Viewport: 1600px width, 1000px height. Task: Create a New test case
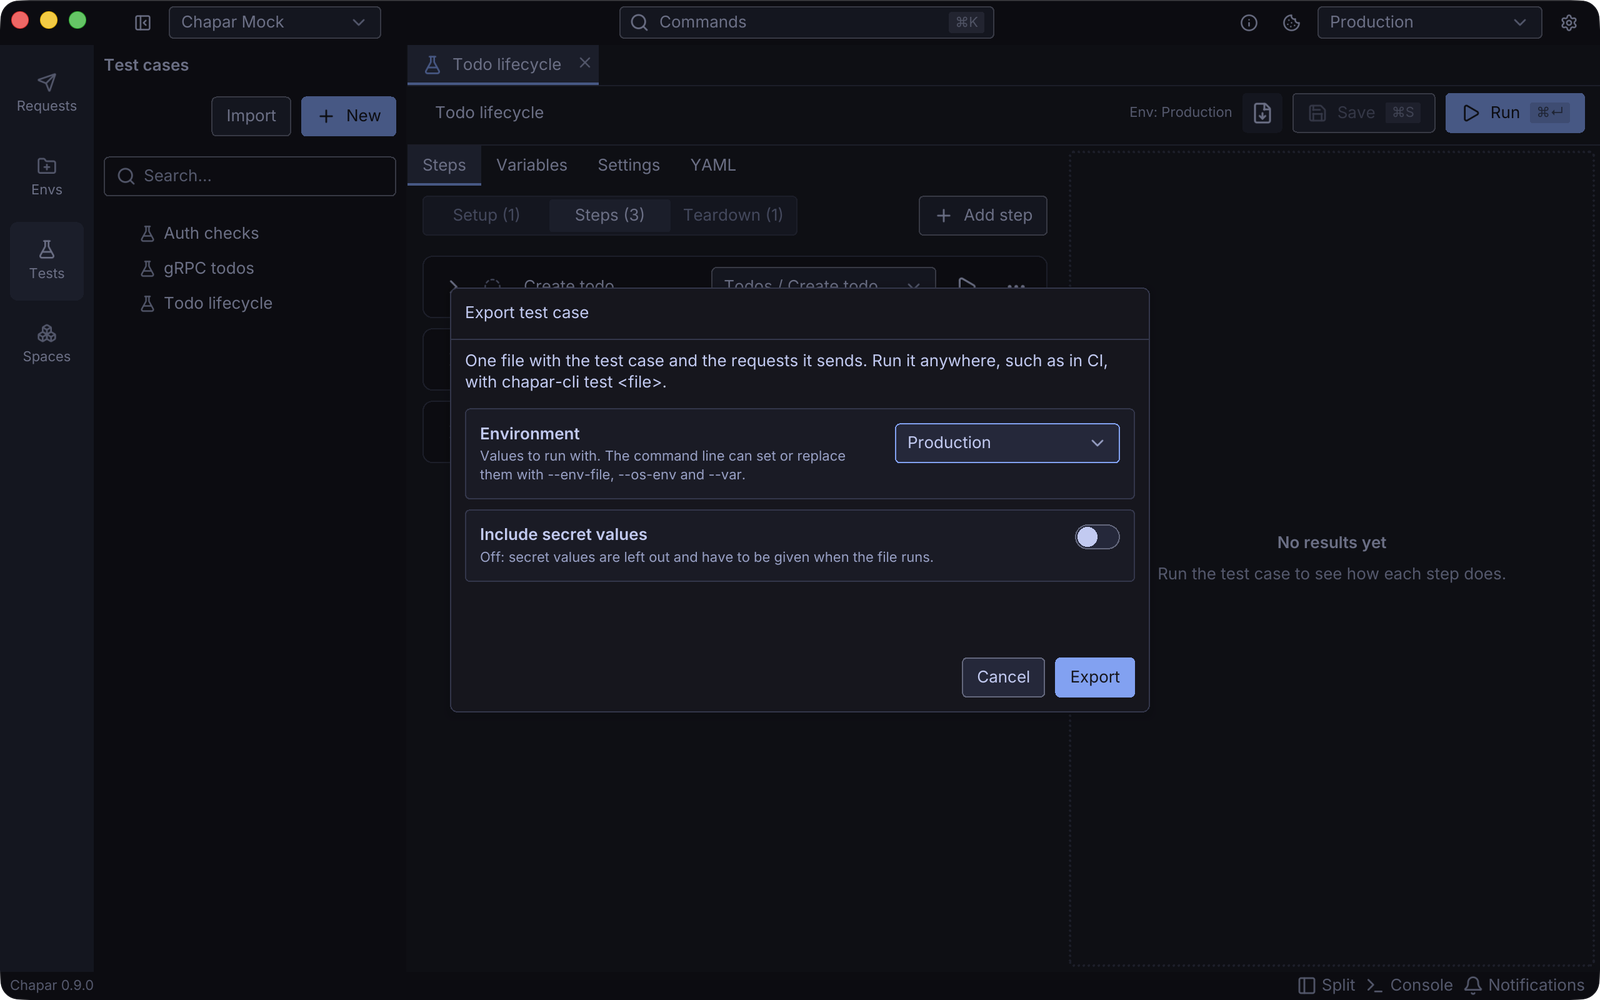[349, 116]
